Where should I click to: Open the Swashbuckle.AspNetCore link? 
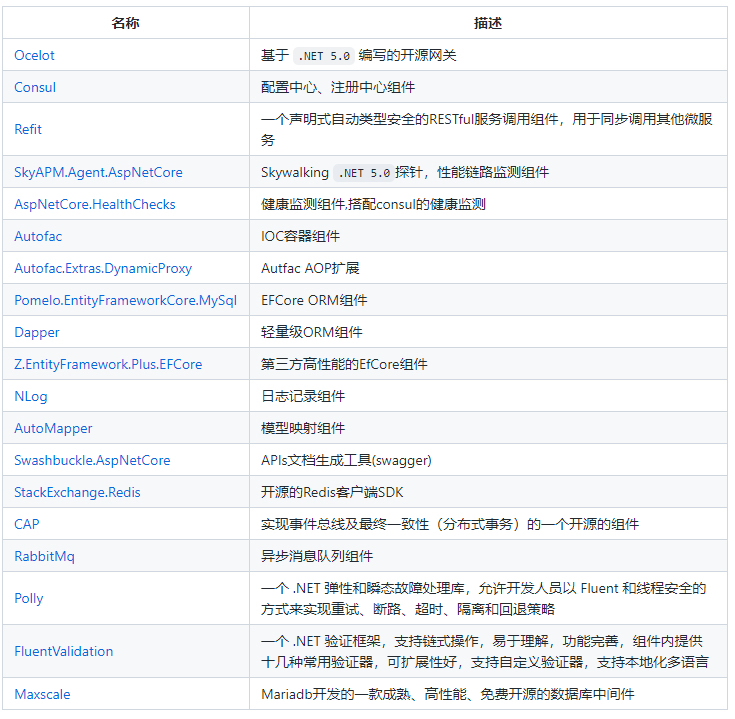pyautogui.click(x=92, y=460)
